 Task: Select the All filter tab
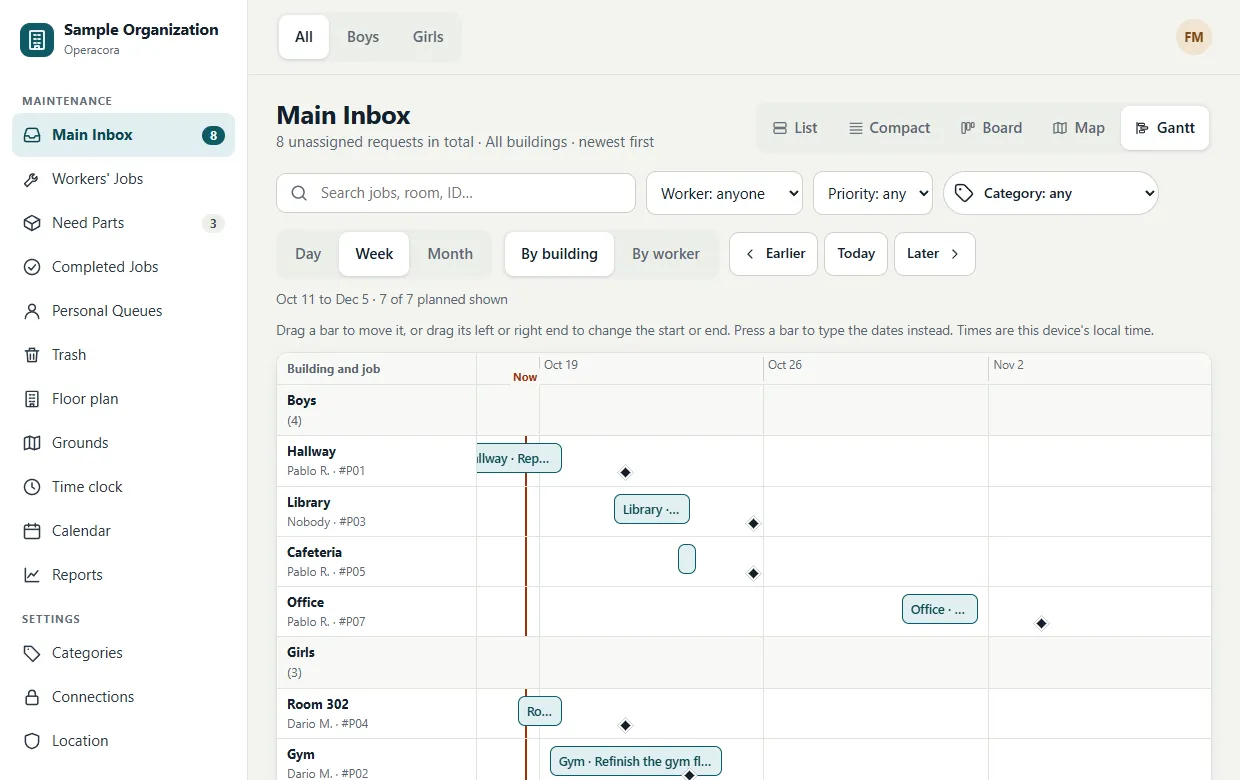coord(304,37)
